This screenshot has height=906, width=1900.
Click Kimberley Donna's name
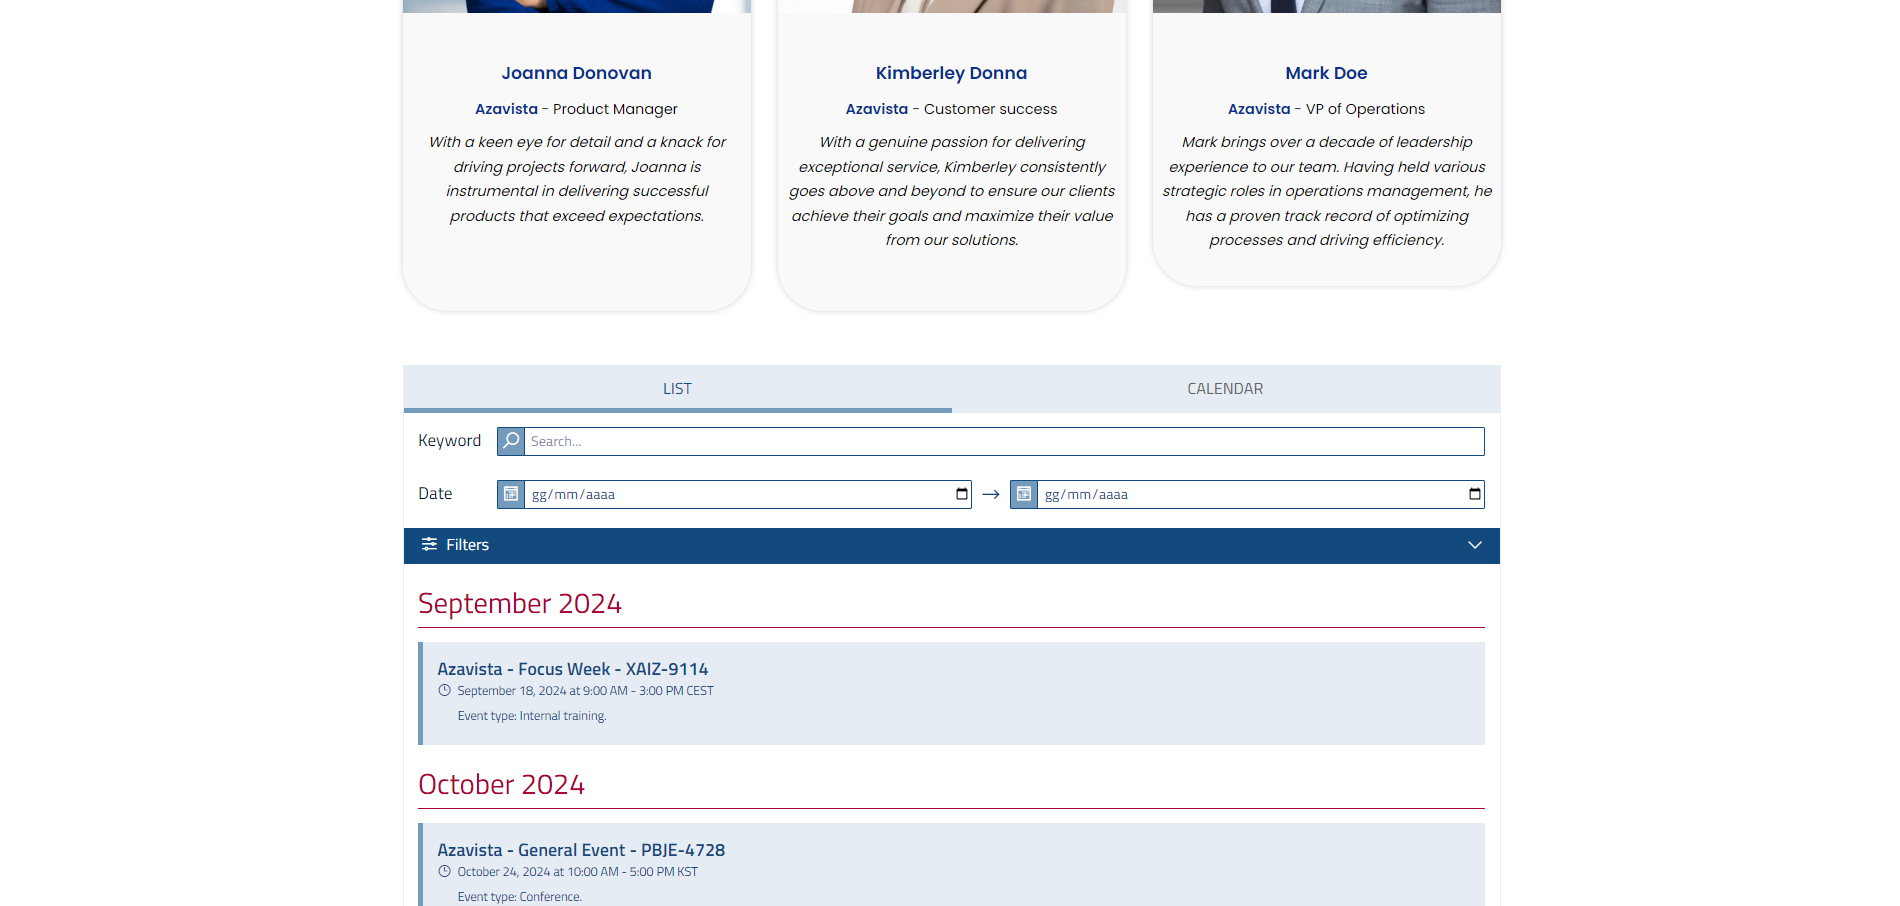pos(951,73)
